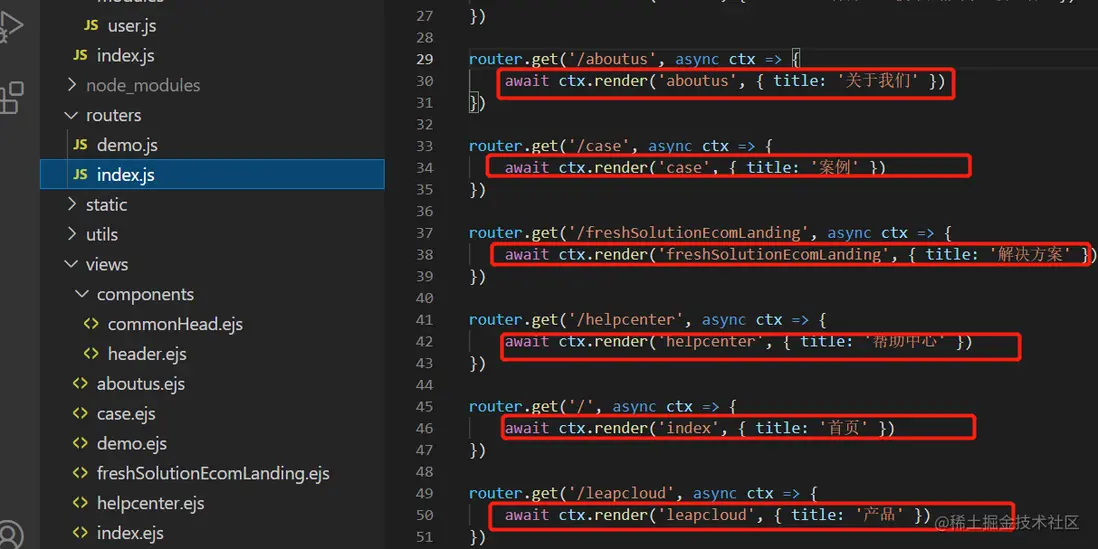
Task: Open freshSolutionEcomLanding.ejs file
Action: pyautogui.click(x=213, y=474)
